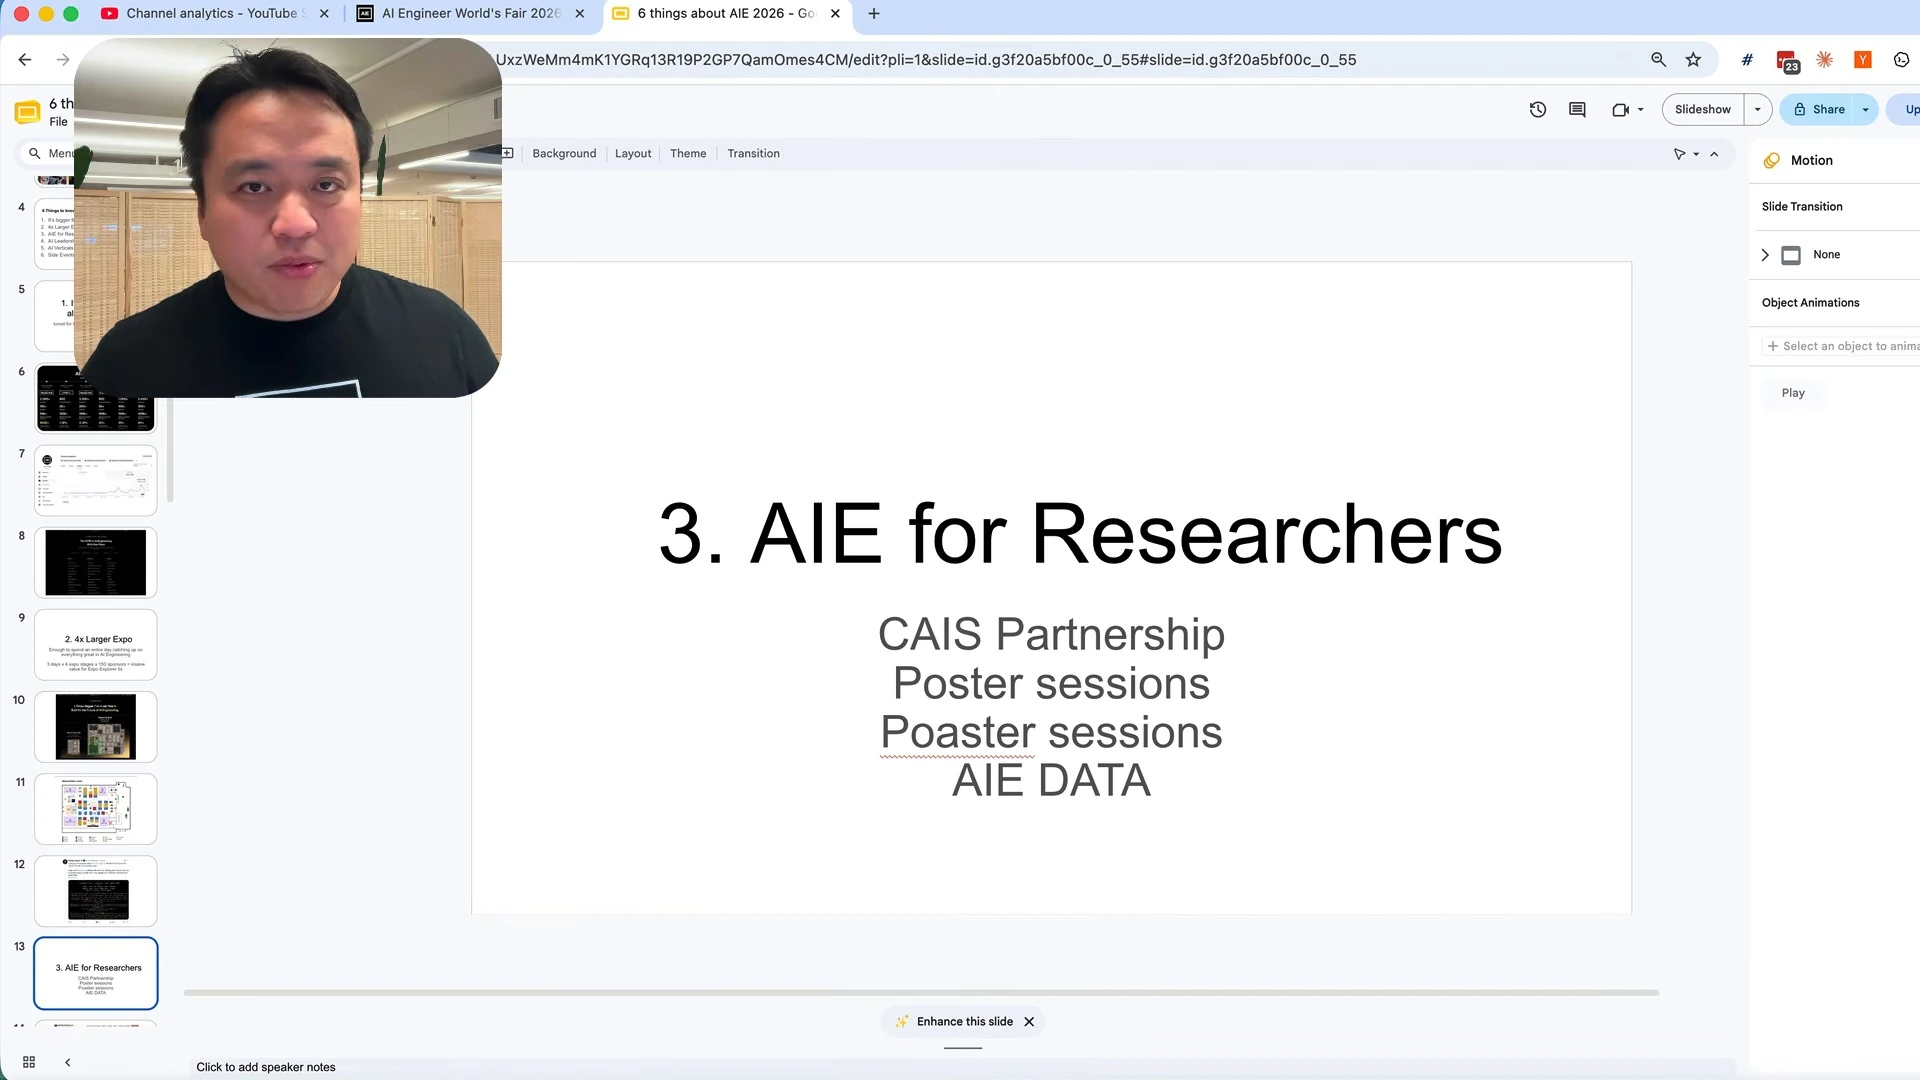Open the red extension with badge 23
This screenshot has height=1080, width=1920.
point(1787,61)
